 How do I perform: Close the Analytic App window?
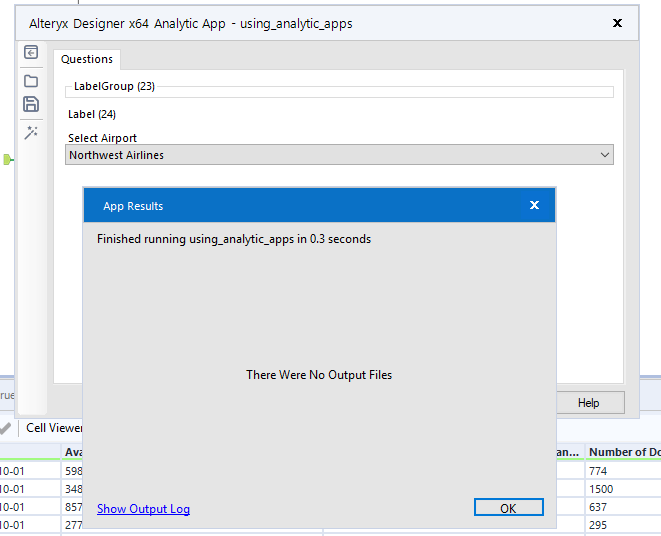(x=617, y=23)
